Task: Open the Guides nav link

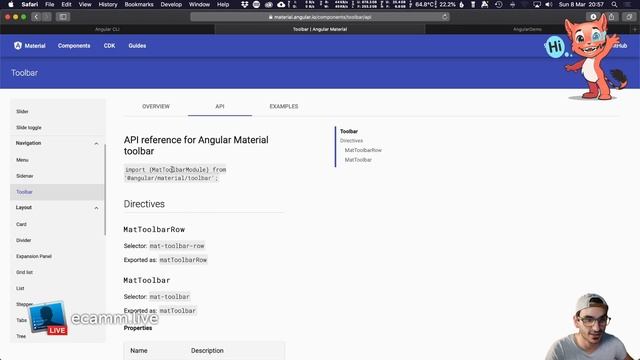Action: pyautogui.click(x=137, y=46)
